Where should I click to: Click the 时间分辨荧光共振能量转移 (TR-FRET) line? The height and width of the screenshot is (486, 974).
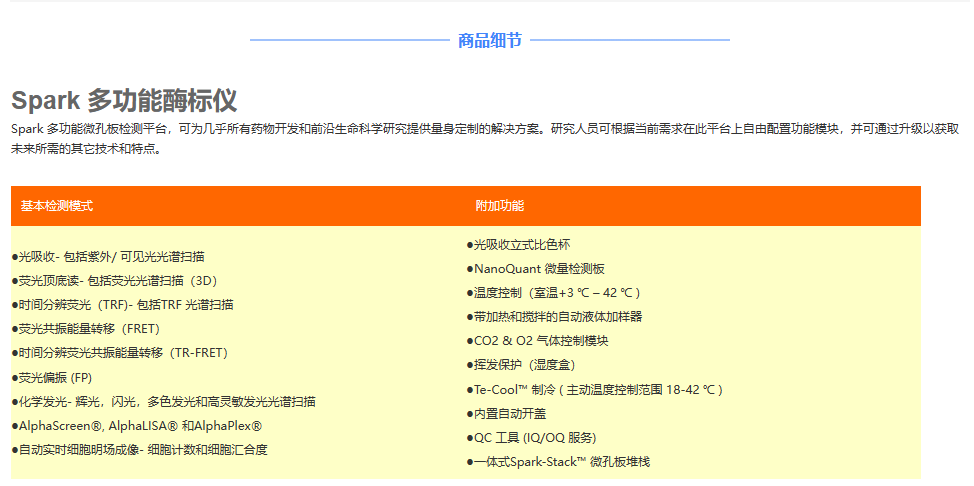(x=120, y=353)
